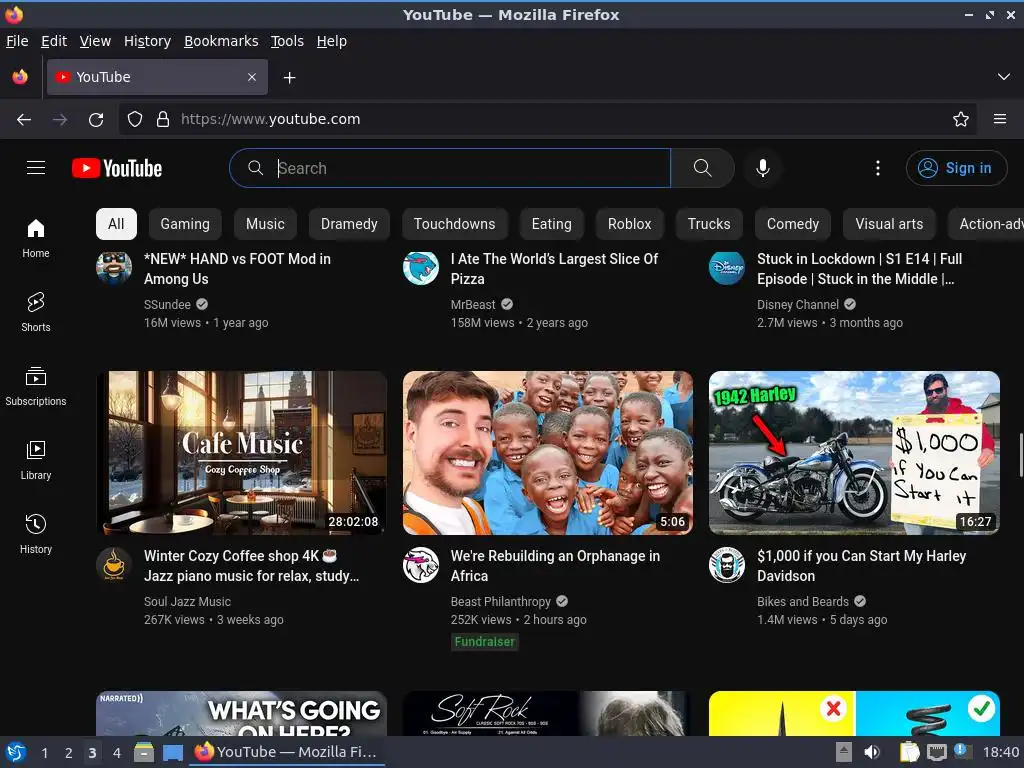Screen dimensions: 1024x768
Task: Click the page vertical scrollbar
Action: 1021,455
